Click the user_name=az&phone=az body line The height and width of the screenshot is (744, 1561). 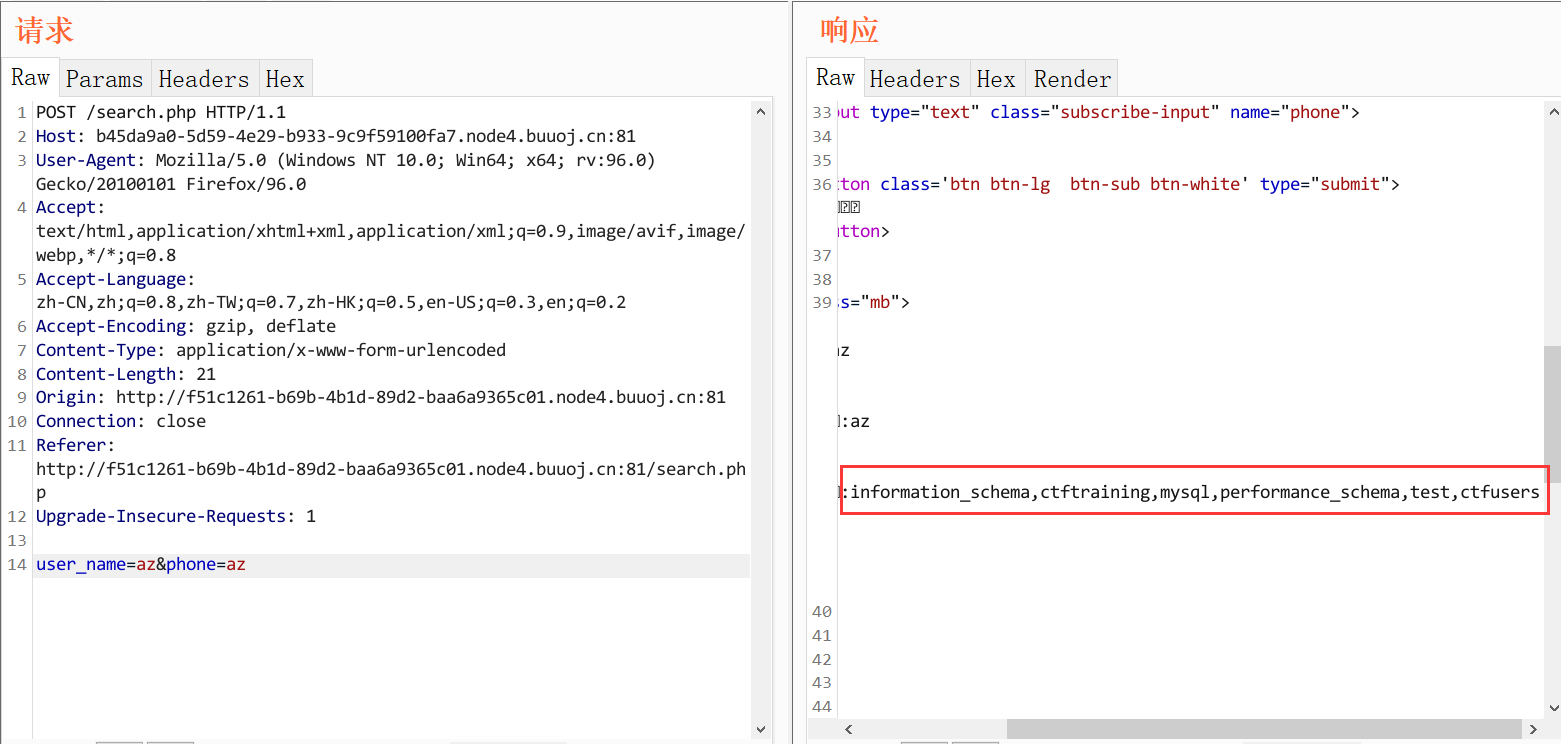[x=141, y=565]
